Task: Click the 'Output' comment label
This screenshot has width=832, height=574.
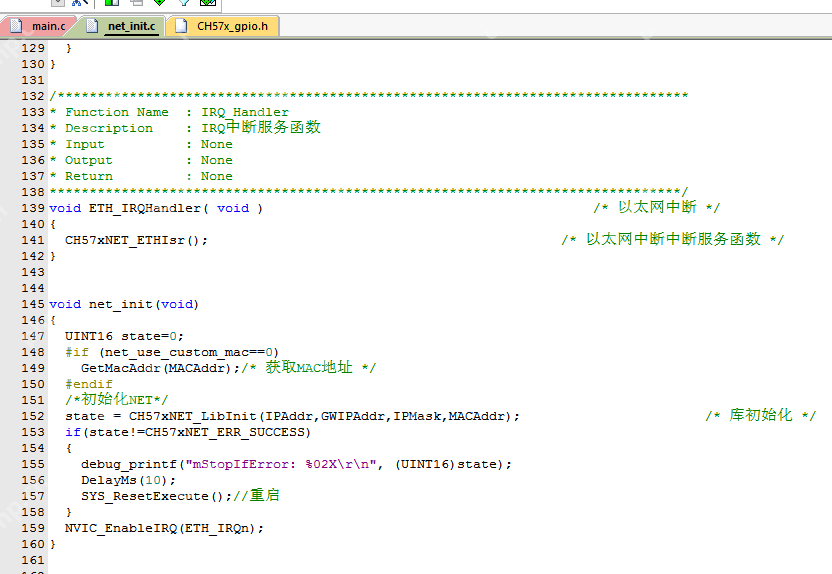Action: click(89, 160)
